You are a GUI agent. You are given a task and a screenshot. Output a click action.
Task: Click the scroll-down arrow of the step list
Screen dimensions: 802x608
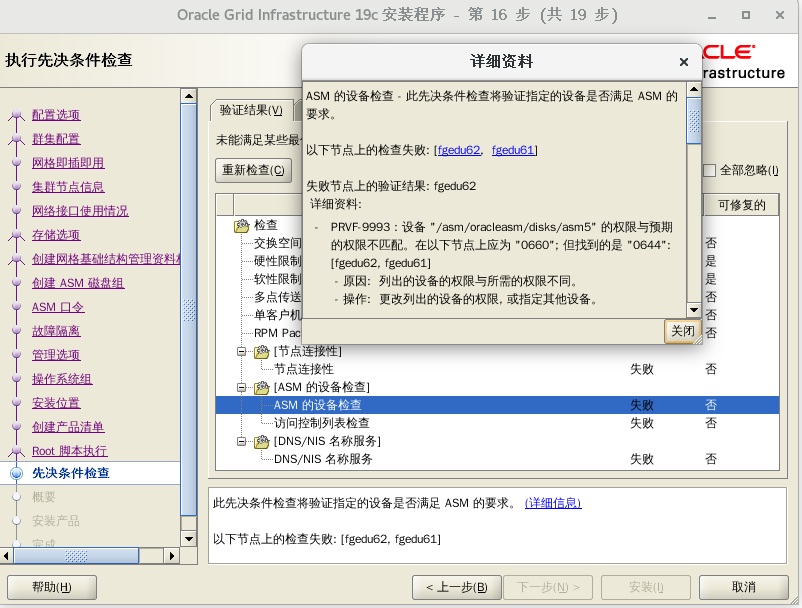(x=189, y=538)
